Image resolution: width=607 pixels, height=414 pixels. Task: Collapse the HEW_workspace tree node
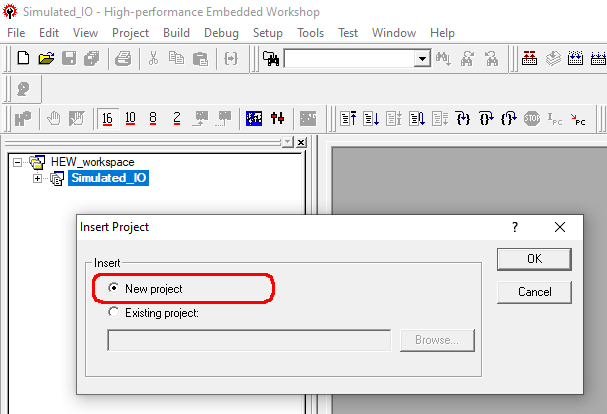click(18, 162)
